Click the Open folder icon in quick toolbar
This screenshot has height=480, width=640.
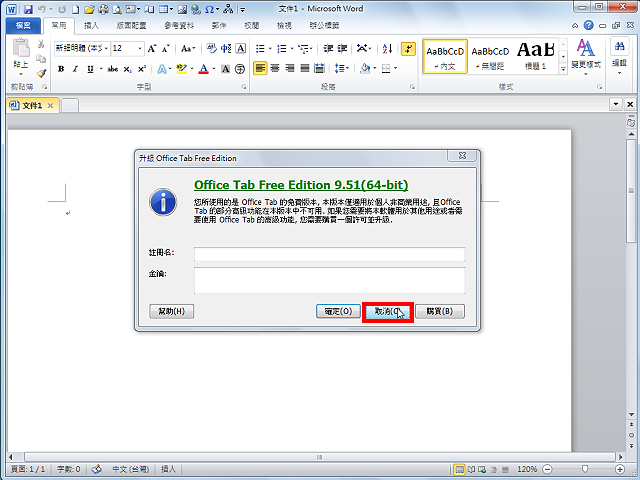[89, 9]
